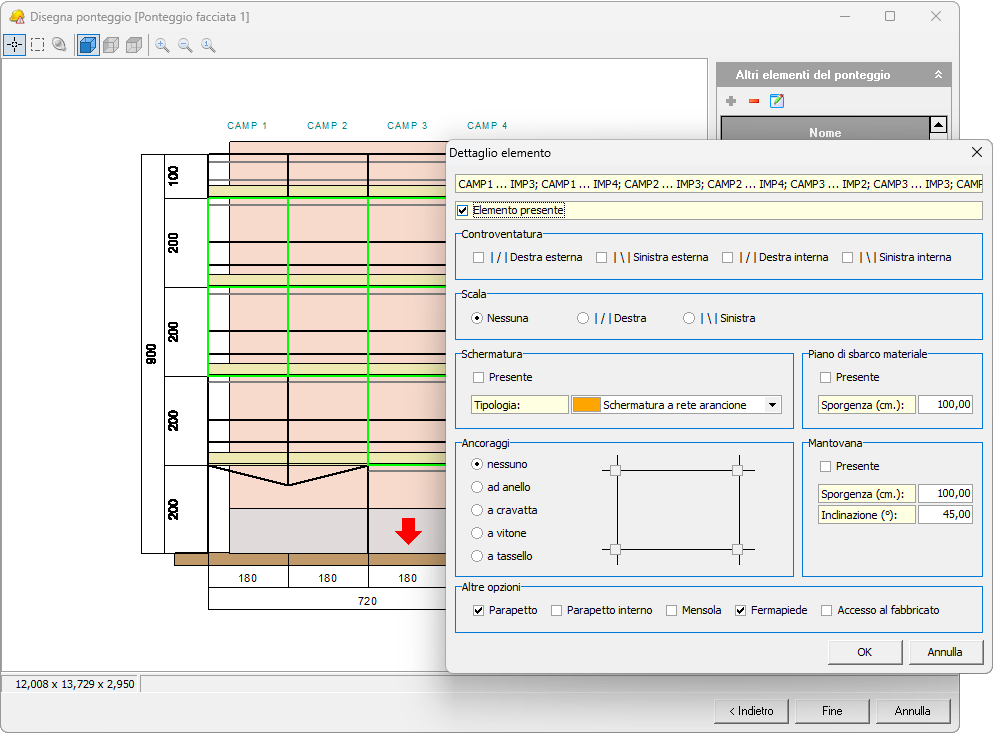
Task: Enable the Parapetto interno option
Action: [556, 610]
